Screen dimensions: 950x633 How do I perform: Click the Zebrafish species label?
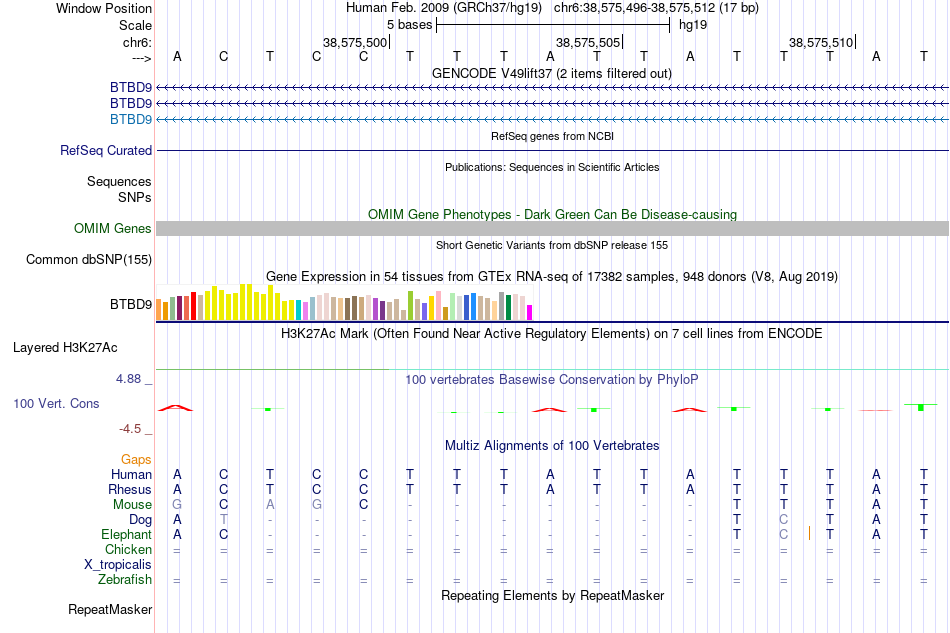[125, 580]
